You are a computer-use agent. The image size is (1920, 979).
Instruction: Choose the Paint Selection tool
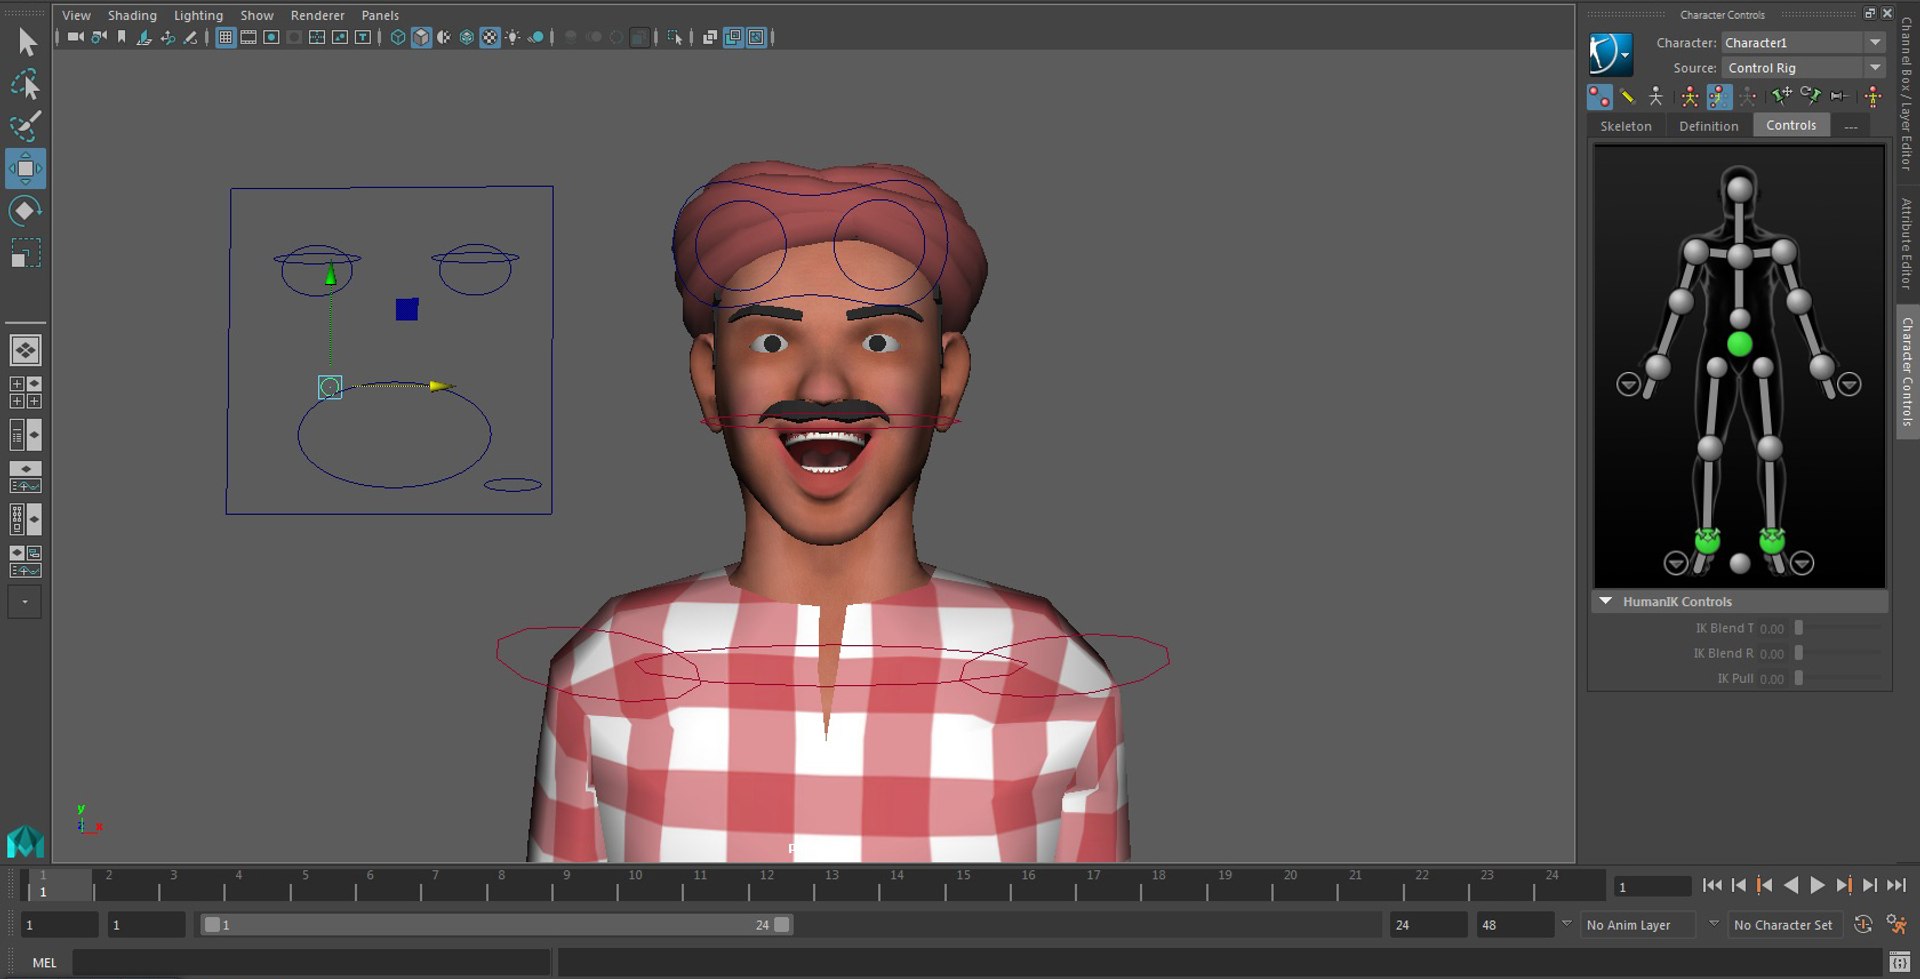pos(26,126)
